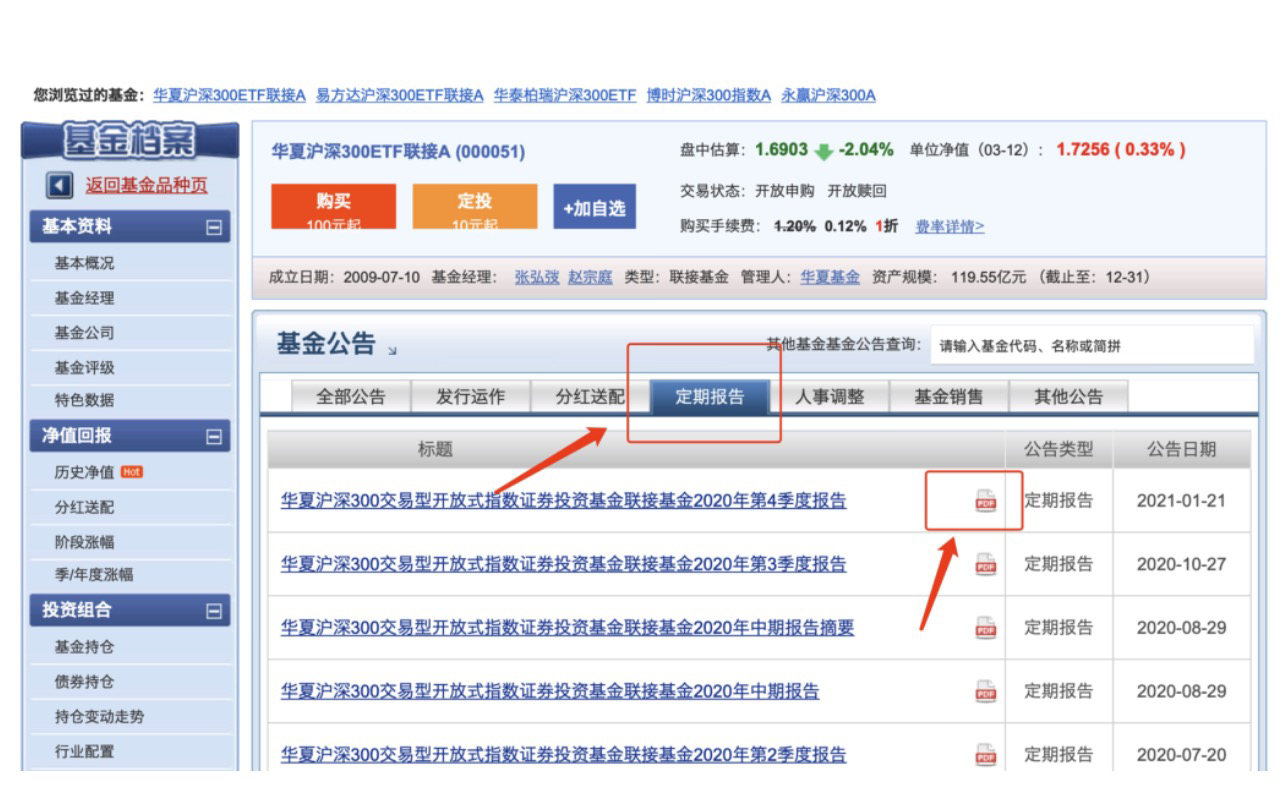Add fund with the +加自选 button

pyautogui.click(x=594, y=208)
